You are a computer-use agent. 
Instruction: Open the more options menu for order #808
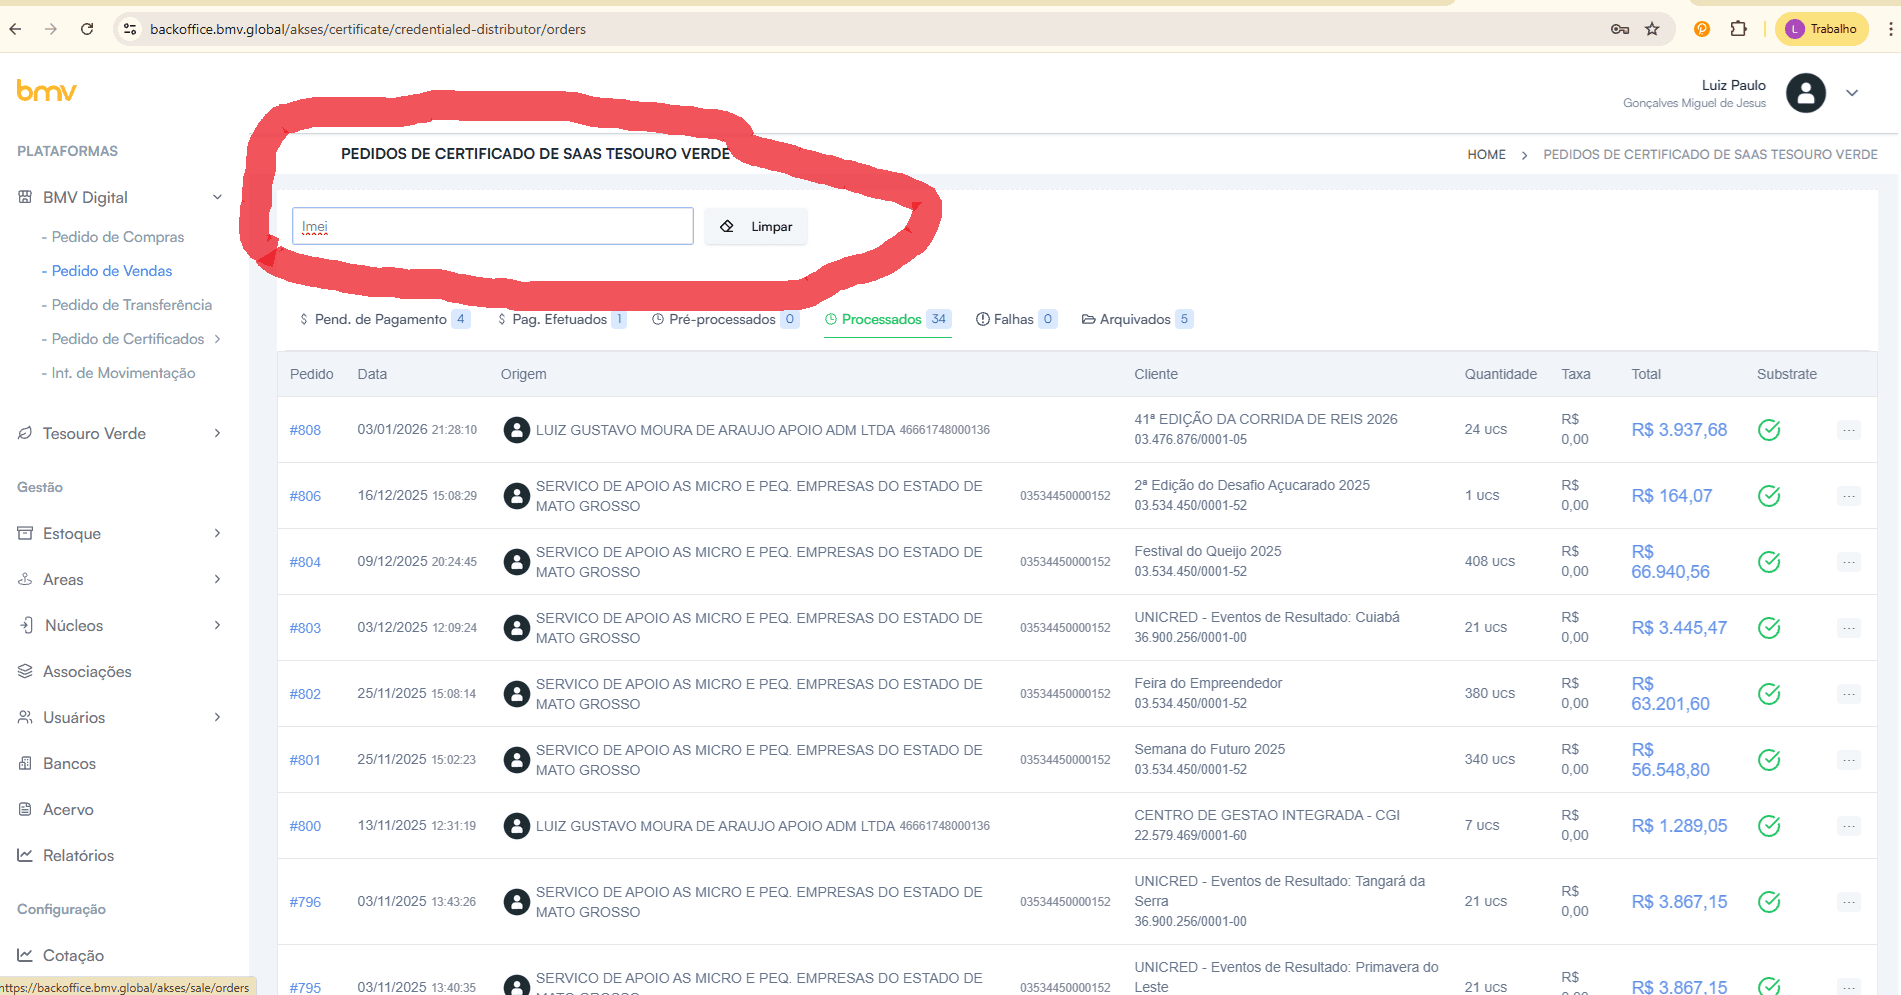(x=1849, y=430)
